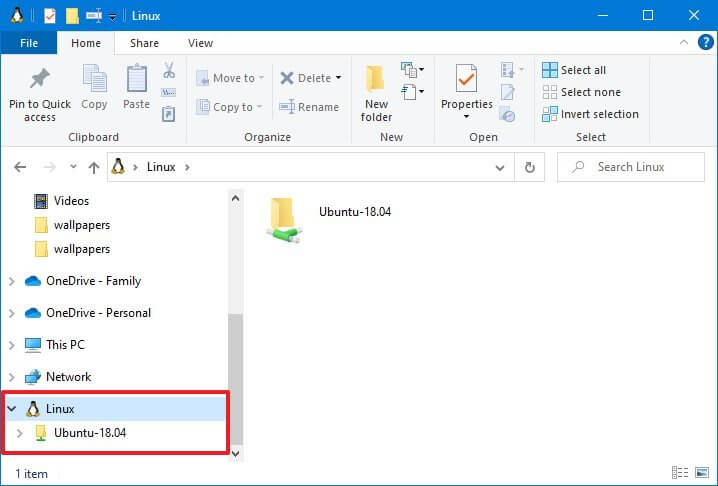718x486 pixels.
Task: Click navigation pane scroll up arrow
Action: coord(235,199)
